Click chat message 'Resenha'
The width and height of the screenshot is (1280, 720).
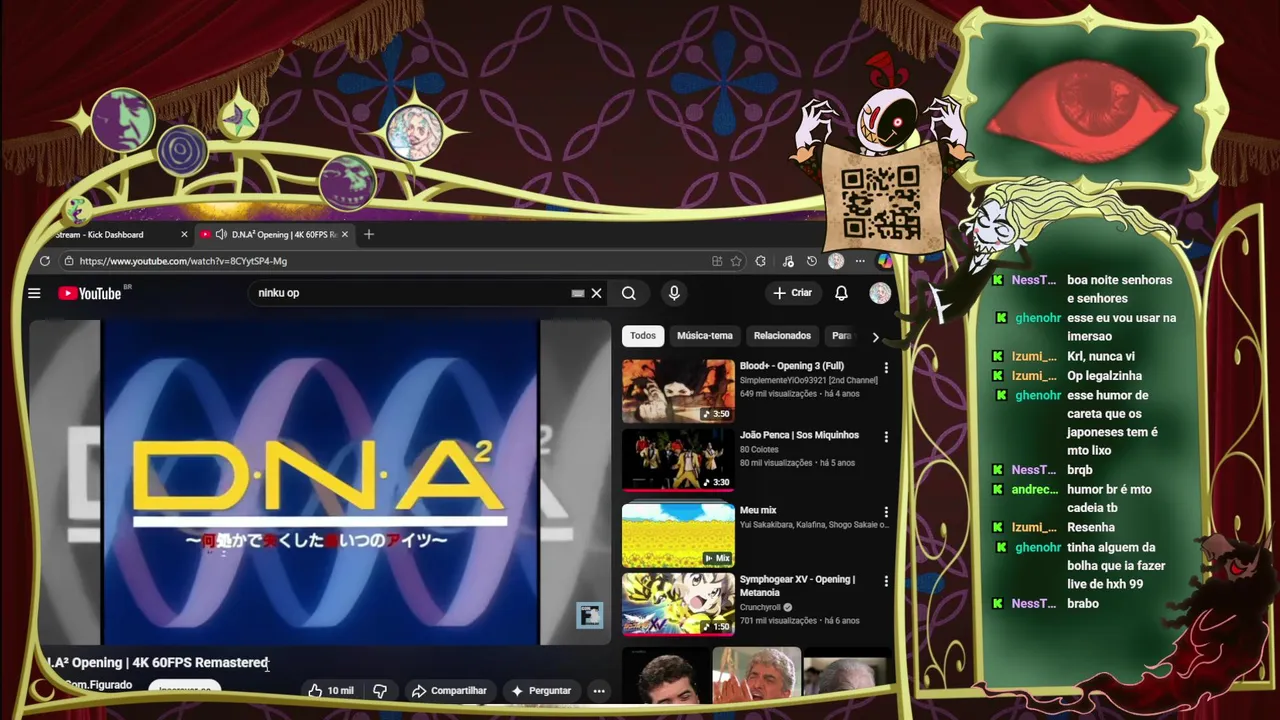[1090, 527]
